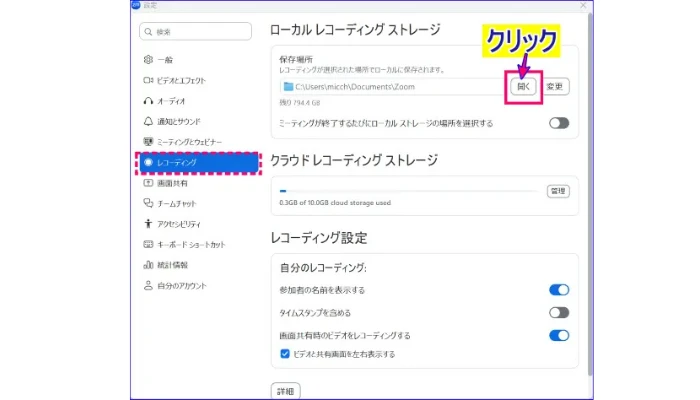Image resolution: width=700 pixels, height=400 pixels.
Task: Click the 0.3GB of 10.0GB cloud storage used text
Action: [x=335, y=203]
